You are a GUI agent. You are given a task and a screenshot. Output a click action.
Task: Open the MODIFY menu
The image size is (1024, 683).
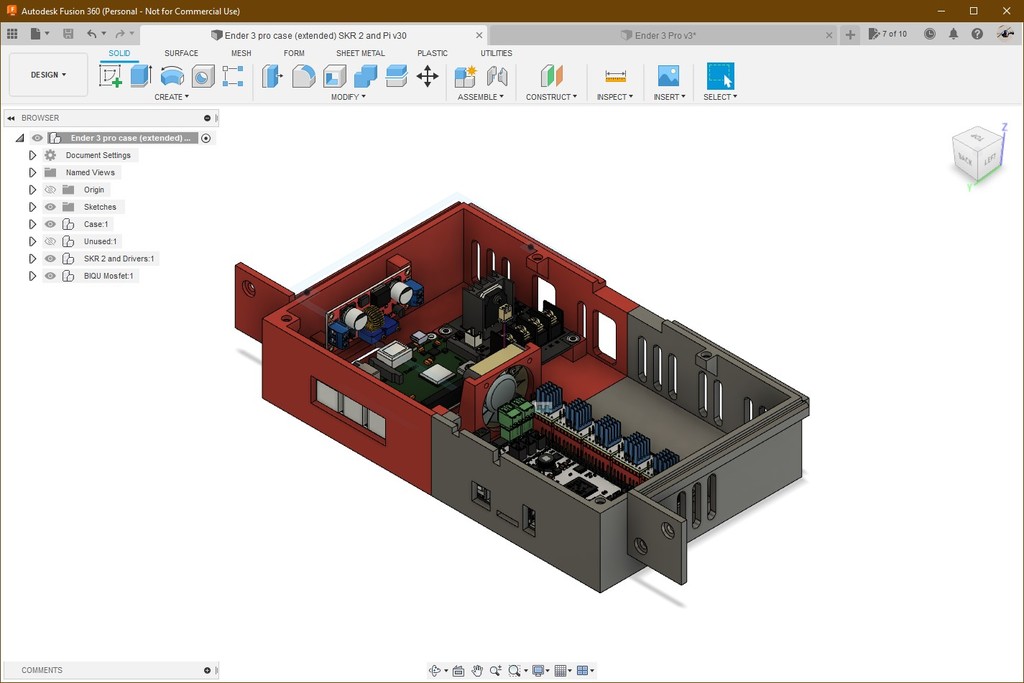coord(348,97)
